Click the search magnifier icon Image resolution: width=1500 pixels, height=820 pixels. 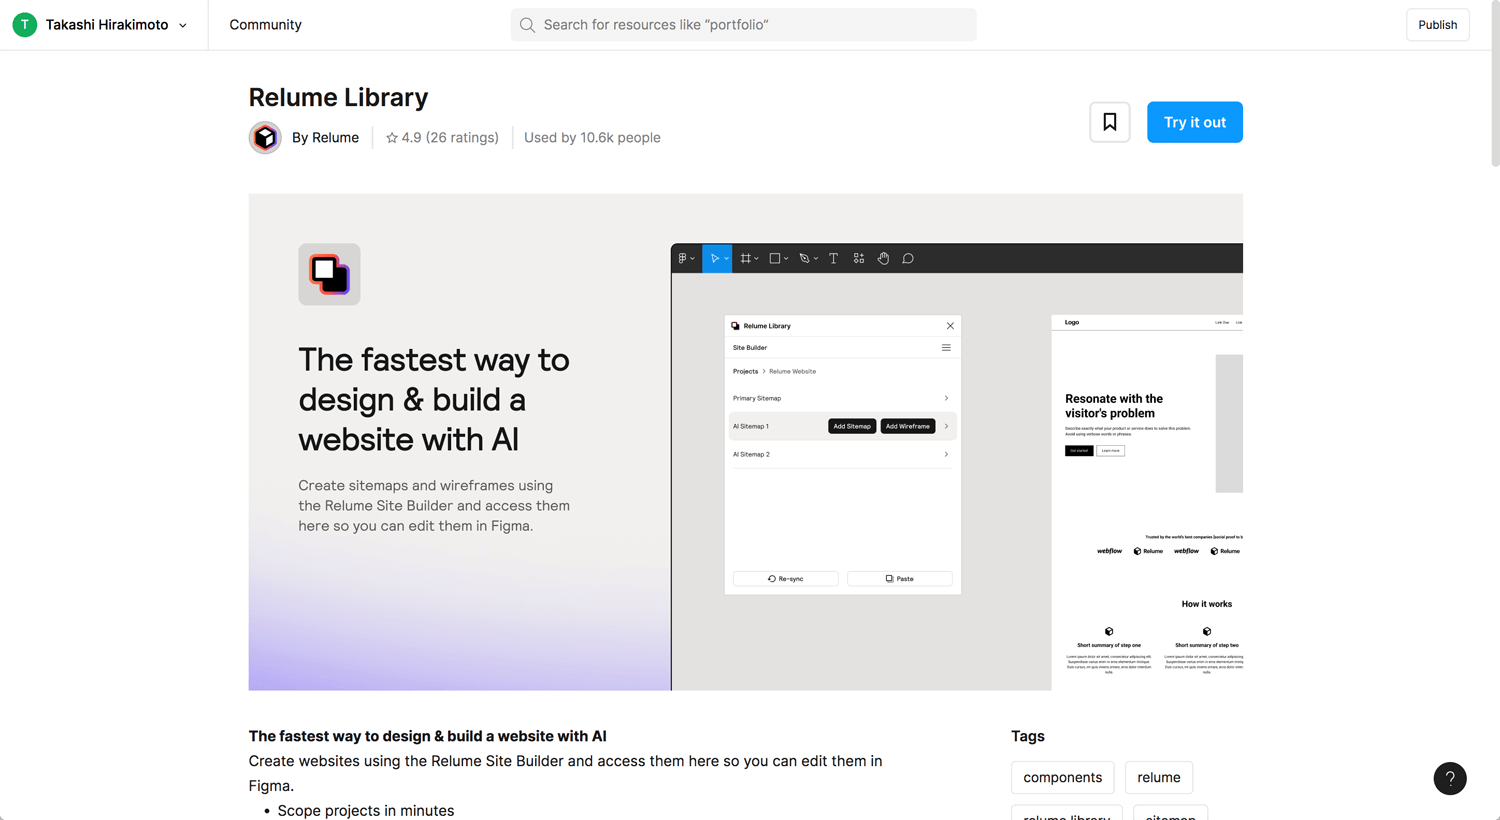coord(527,25)
